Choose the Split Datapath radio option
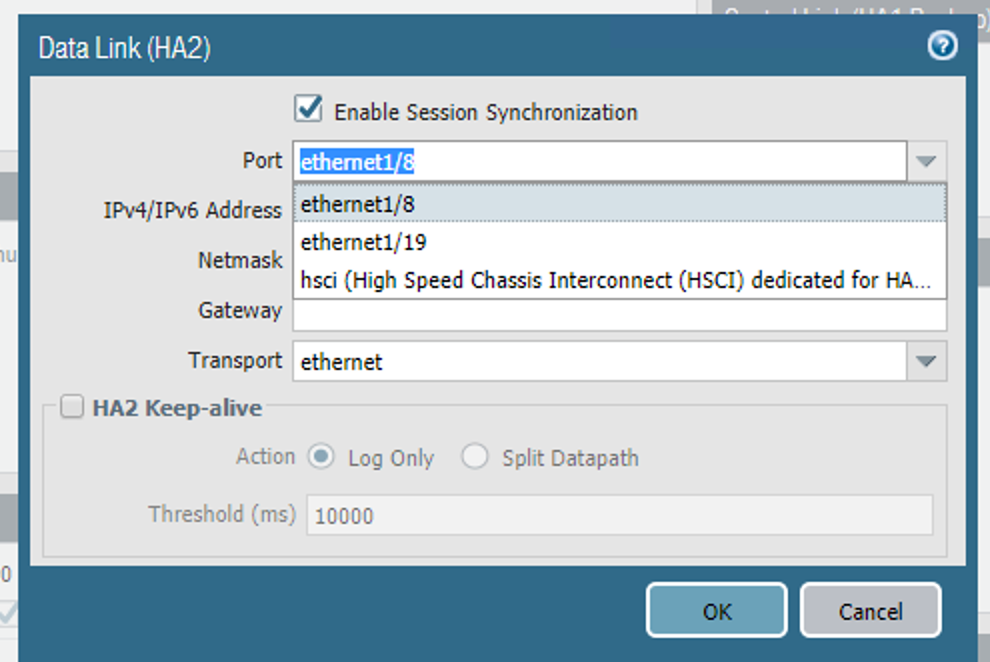The height and width of the screenshot is (662, 990). click(474, 457)
